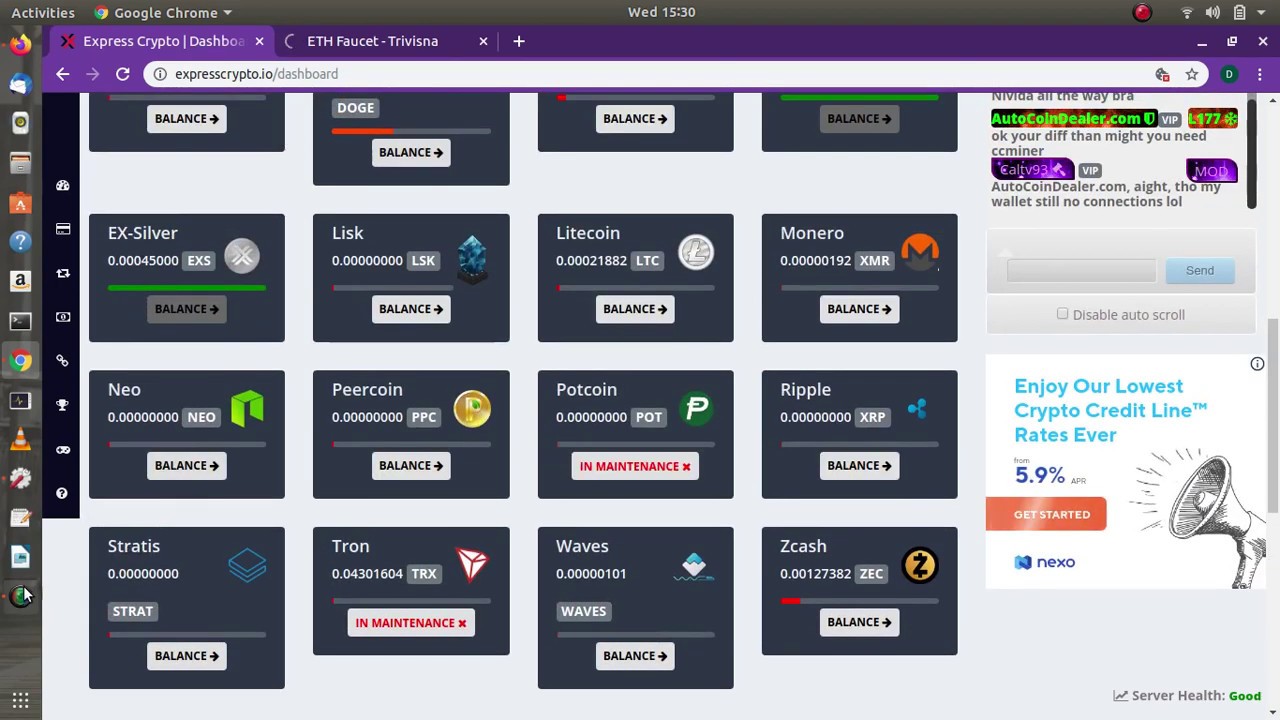
Task: Click the EX-Silver green progress bar
Action: 187,288
